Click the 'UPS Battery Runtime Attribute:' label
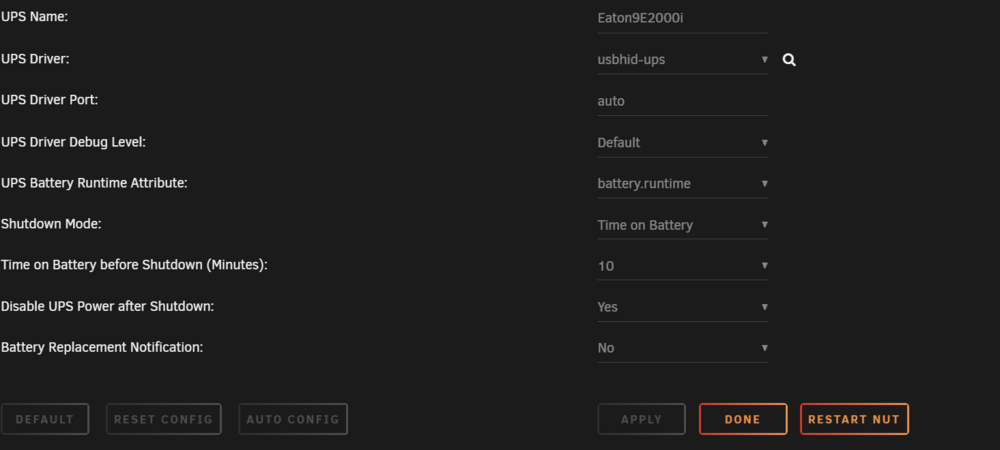 pos(94,183)
